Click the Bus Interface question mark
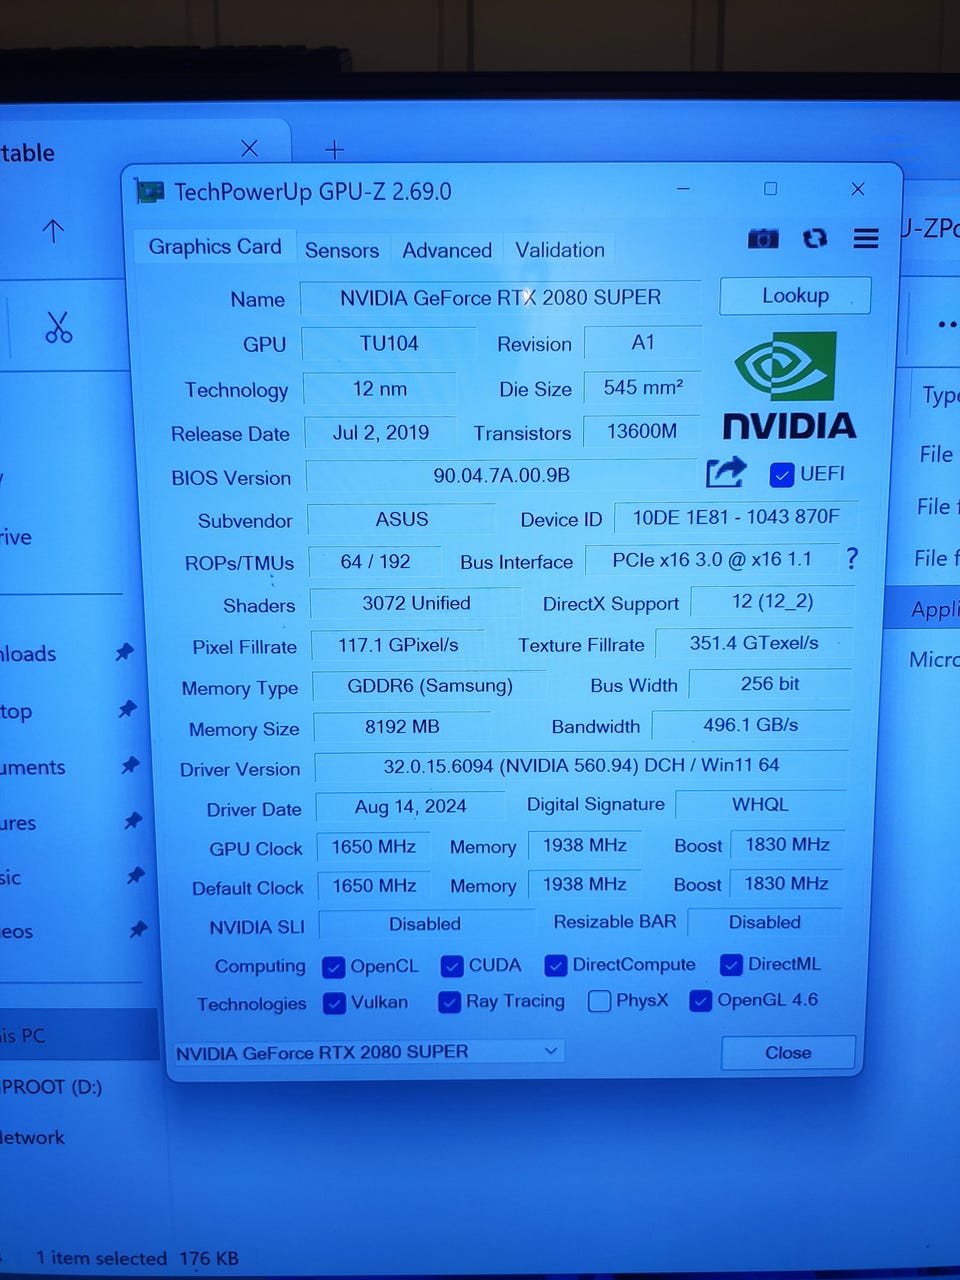 (852, 558)
